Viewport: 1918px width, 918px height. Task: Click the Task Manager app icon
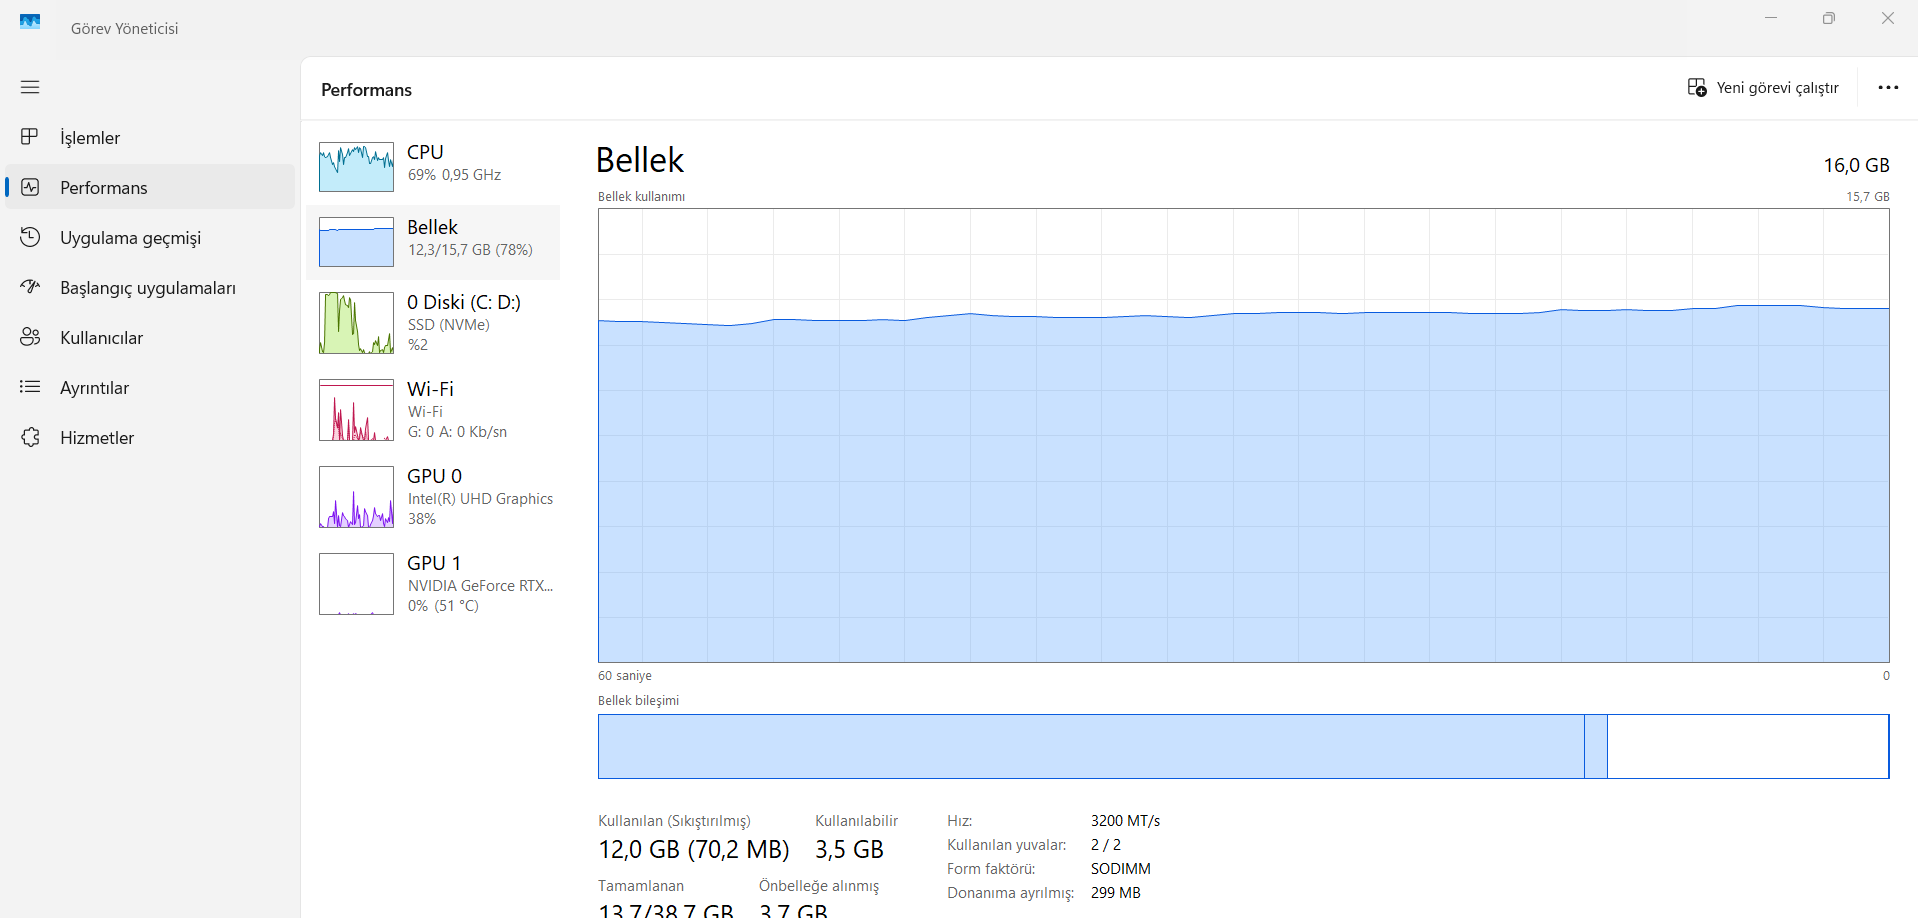click(x=30, y=22)
